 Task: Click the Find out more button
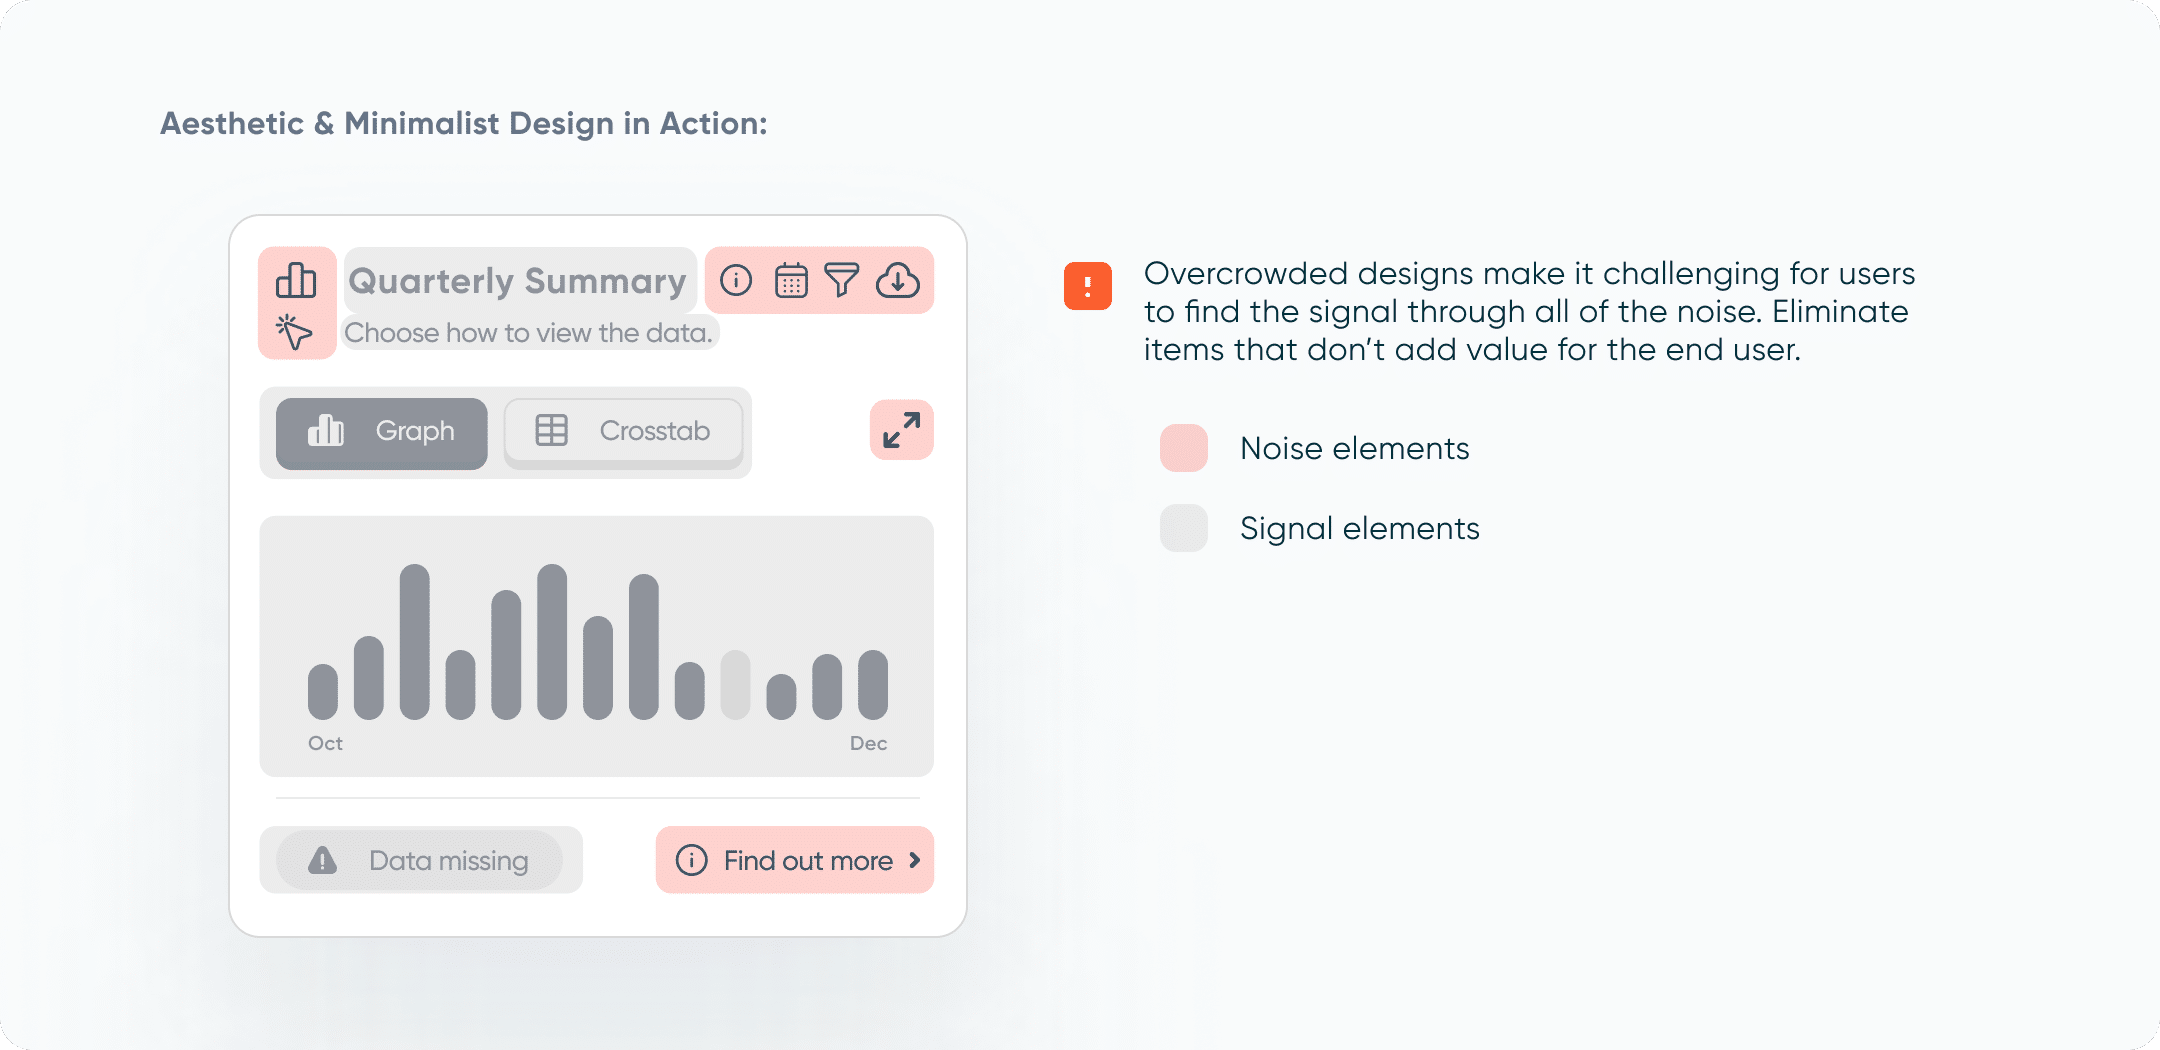pos(795,860)
